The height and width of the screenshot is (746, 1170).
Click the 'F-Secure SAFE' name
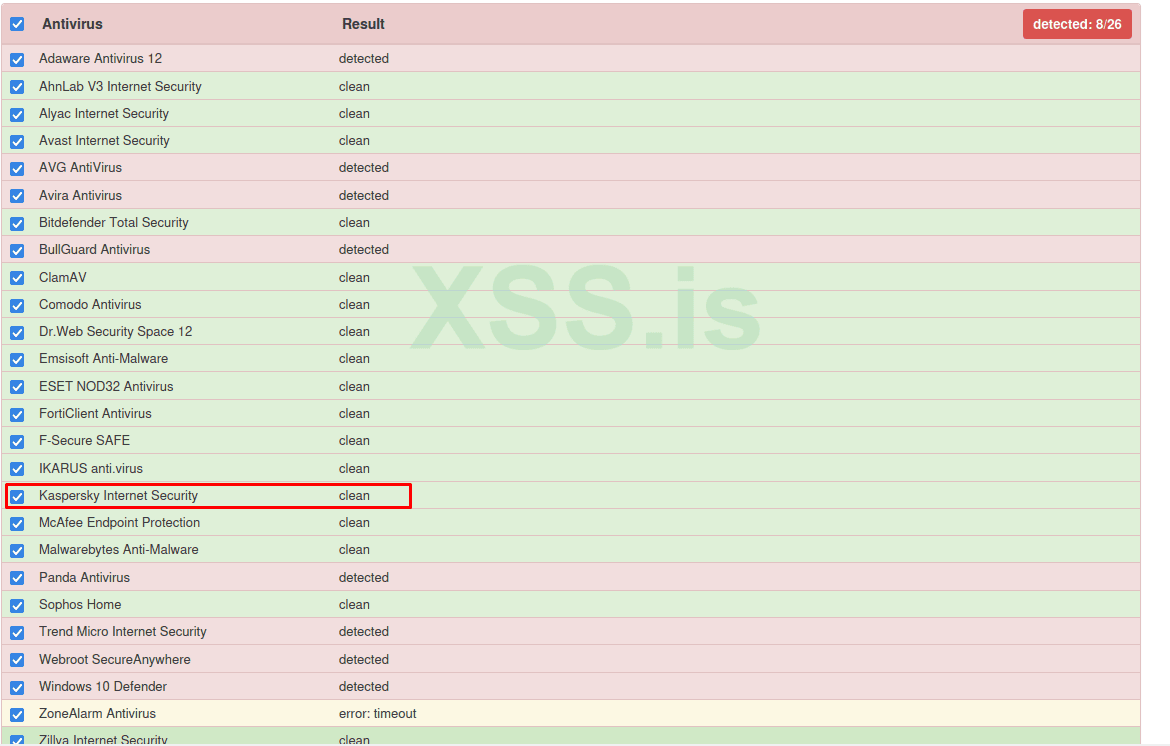click(x=84, y=440)
